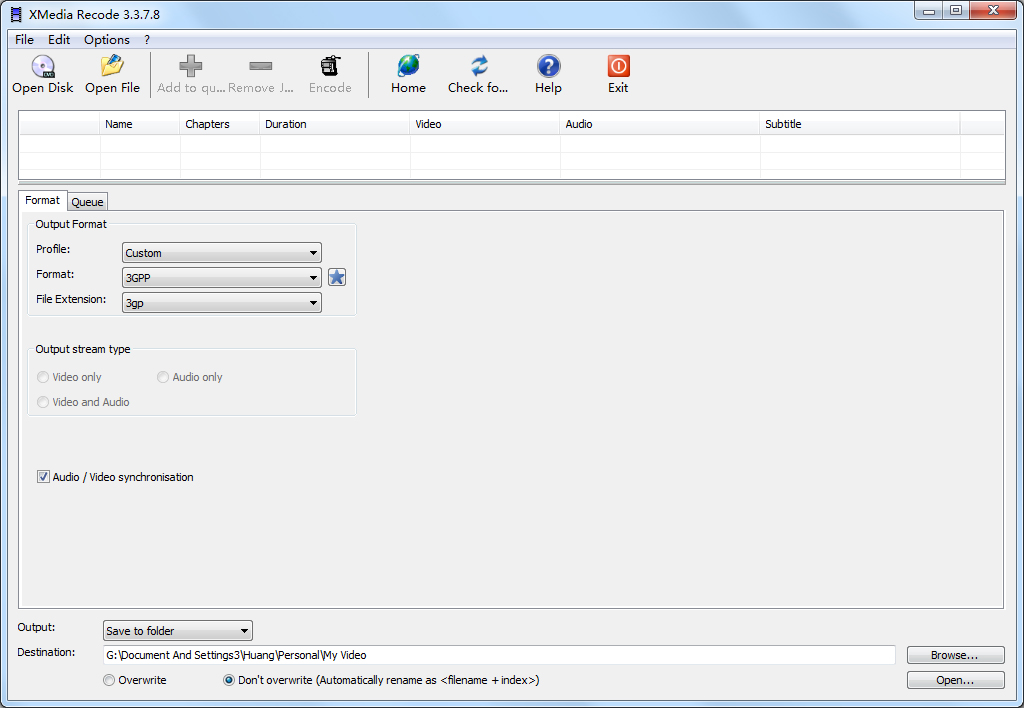The width and height of the screenshot is (1024, 708).
Task: Click the Audio column header
Action: tap(660, 124)
